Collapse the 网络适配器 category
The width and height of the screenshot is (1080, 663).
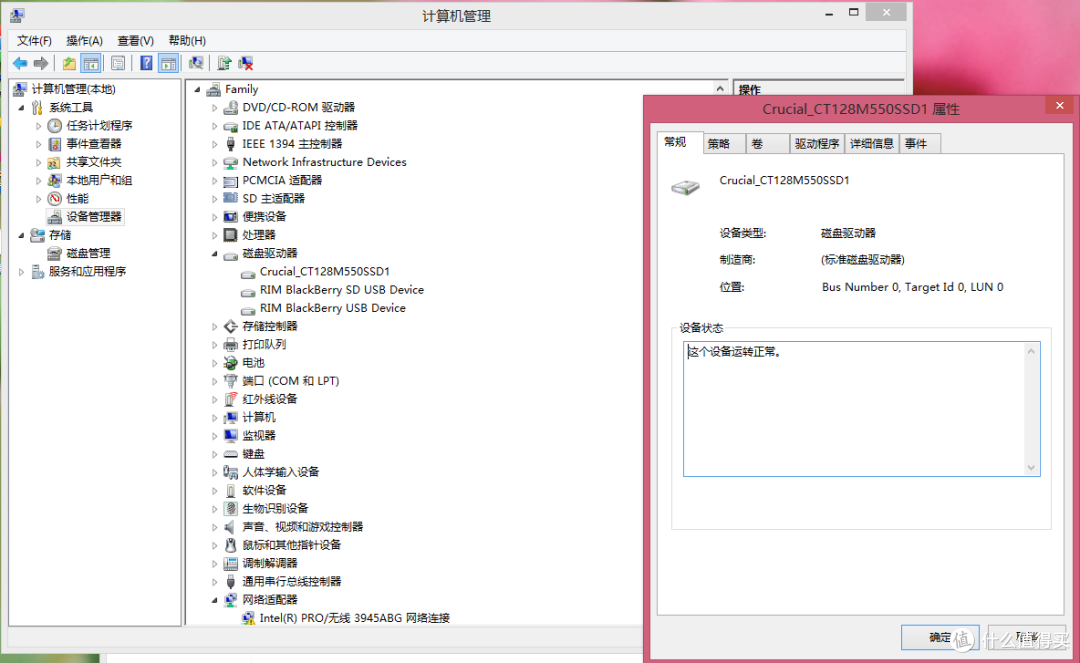point(214,600)
